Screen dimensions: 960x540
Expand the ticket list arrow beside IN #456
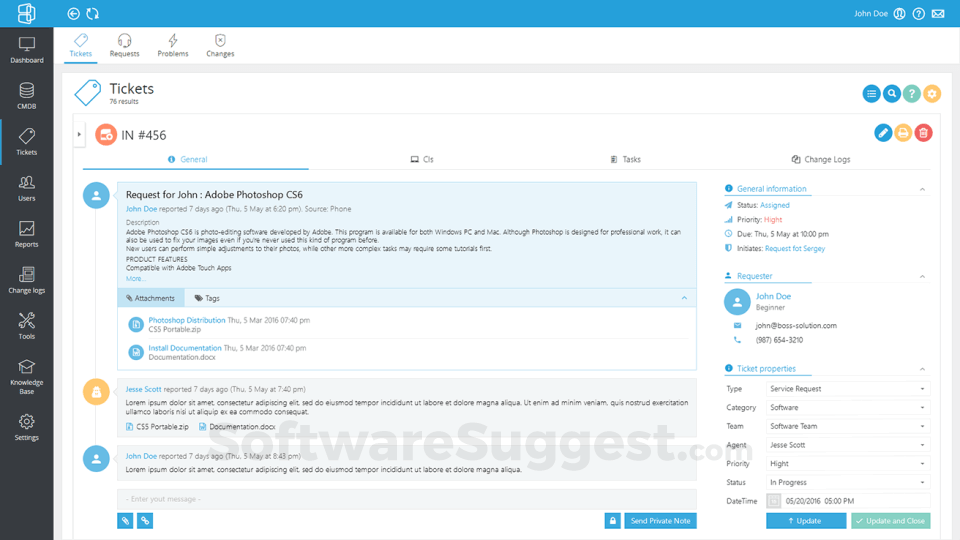(x=79, y=135)
